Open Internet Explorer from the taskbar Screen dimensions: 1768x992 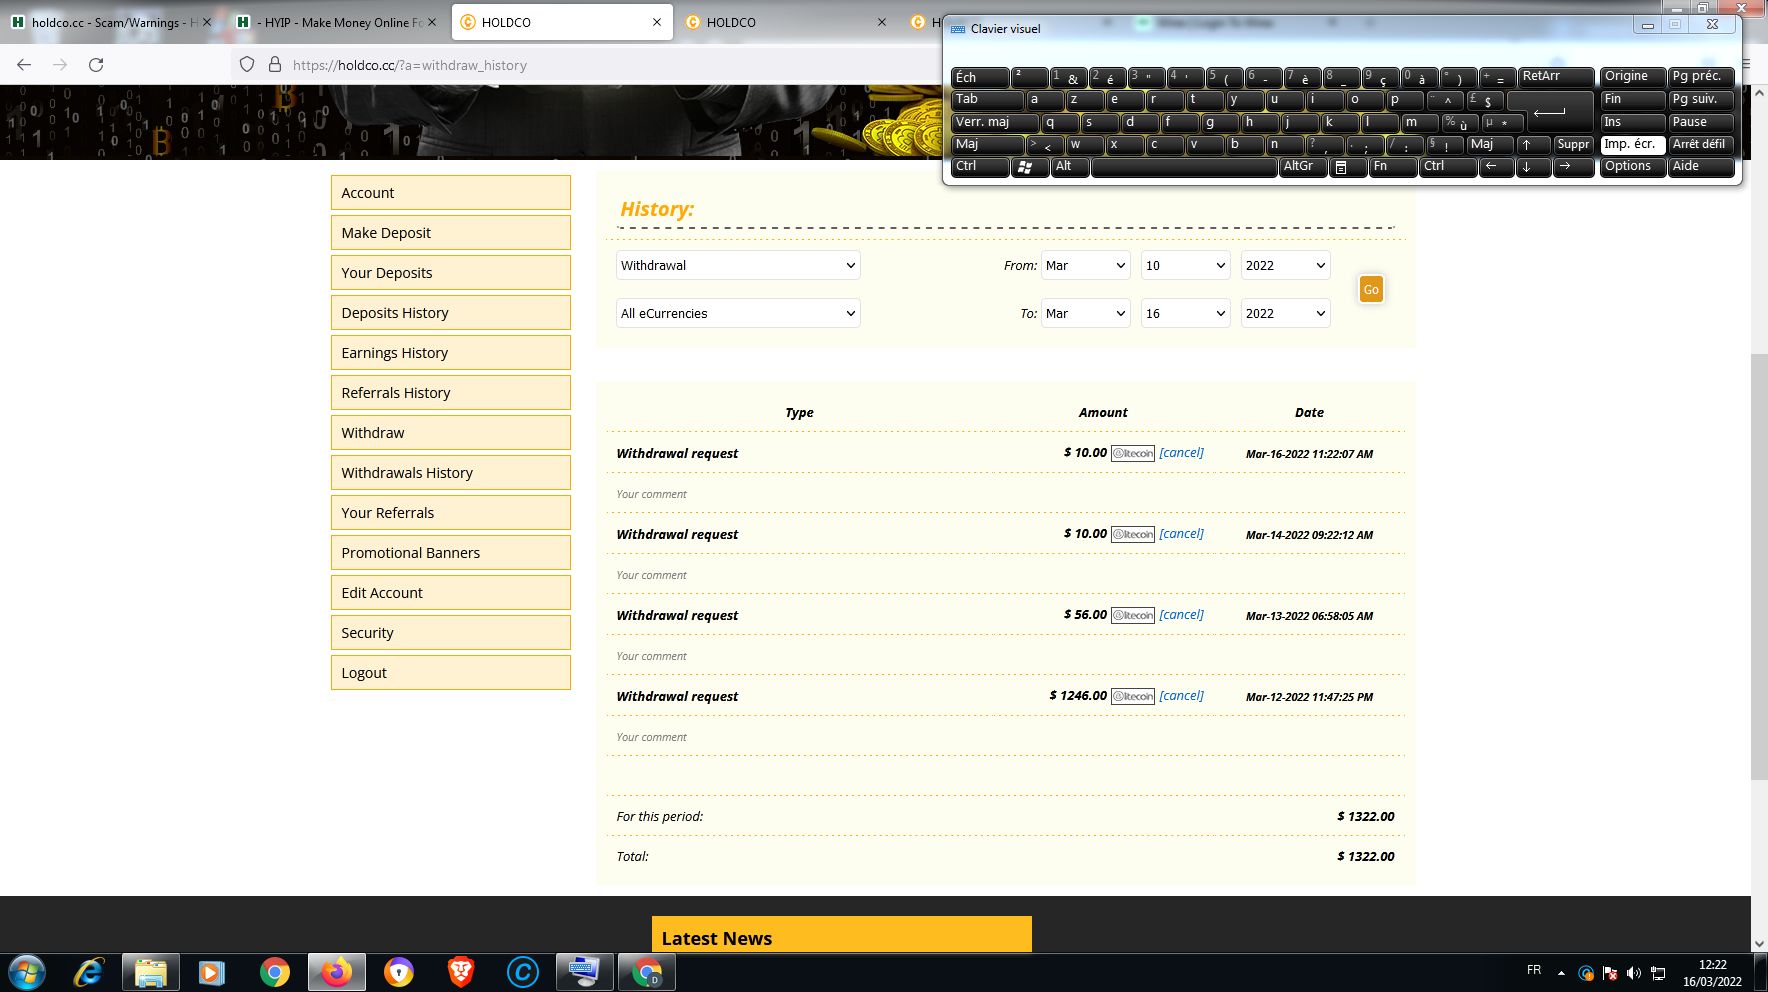point(89,971)
